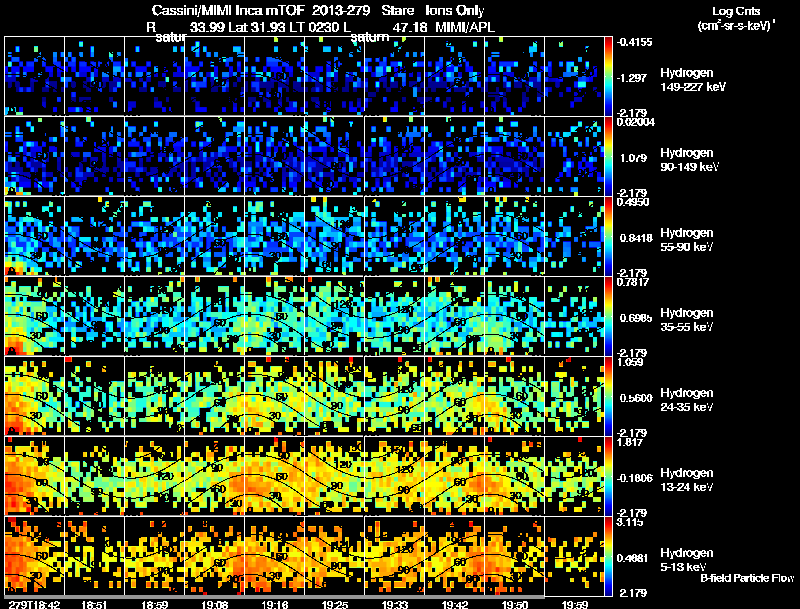
Task: Click the '0.02004' colorbar value
Action: [636, 122]
